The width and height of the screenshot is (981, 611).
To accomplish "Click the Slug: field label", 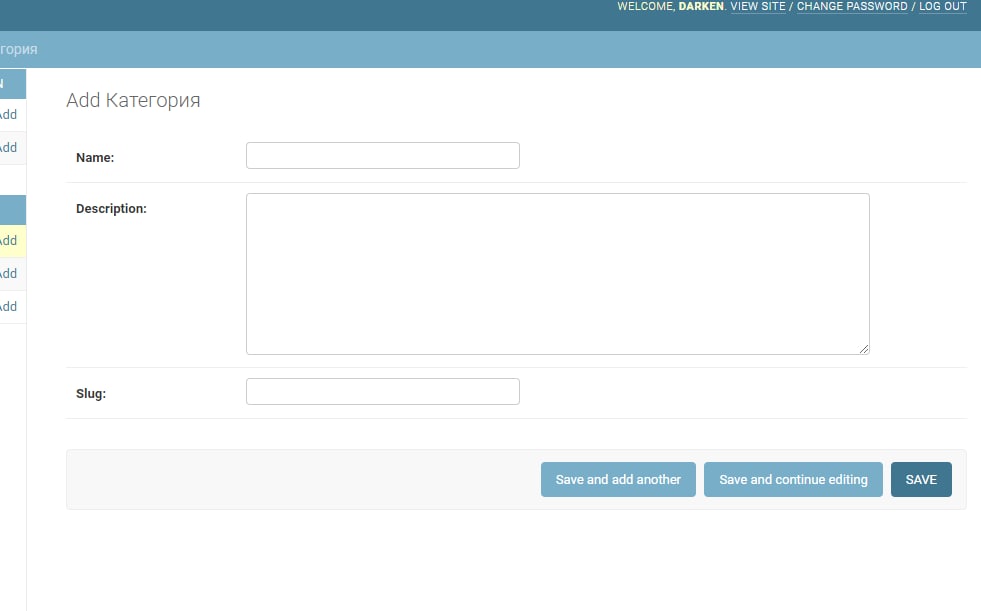I will point(91,394).
